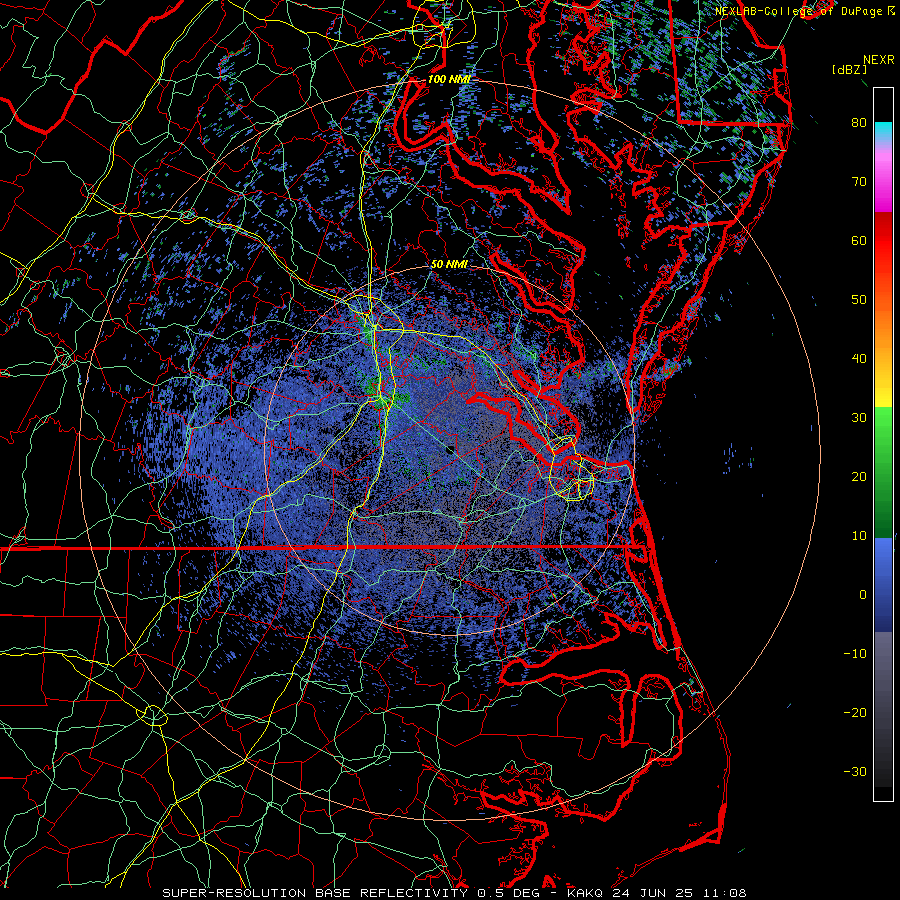Click the cyan segment of the color bar
Image resolution: width=900 pixels, height=900 pixels.
(x=883, y=132)
